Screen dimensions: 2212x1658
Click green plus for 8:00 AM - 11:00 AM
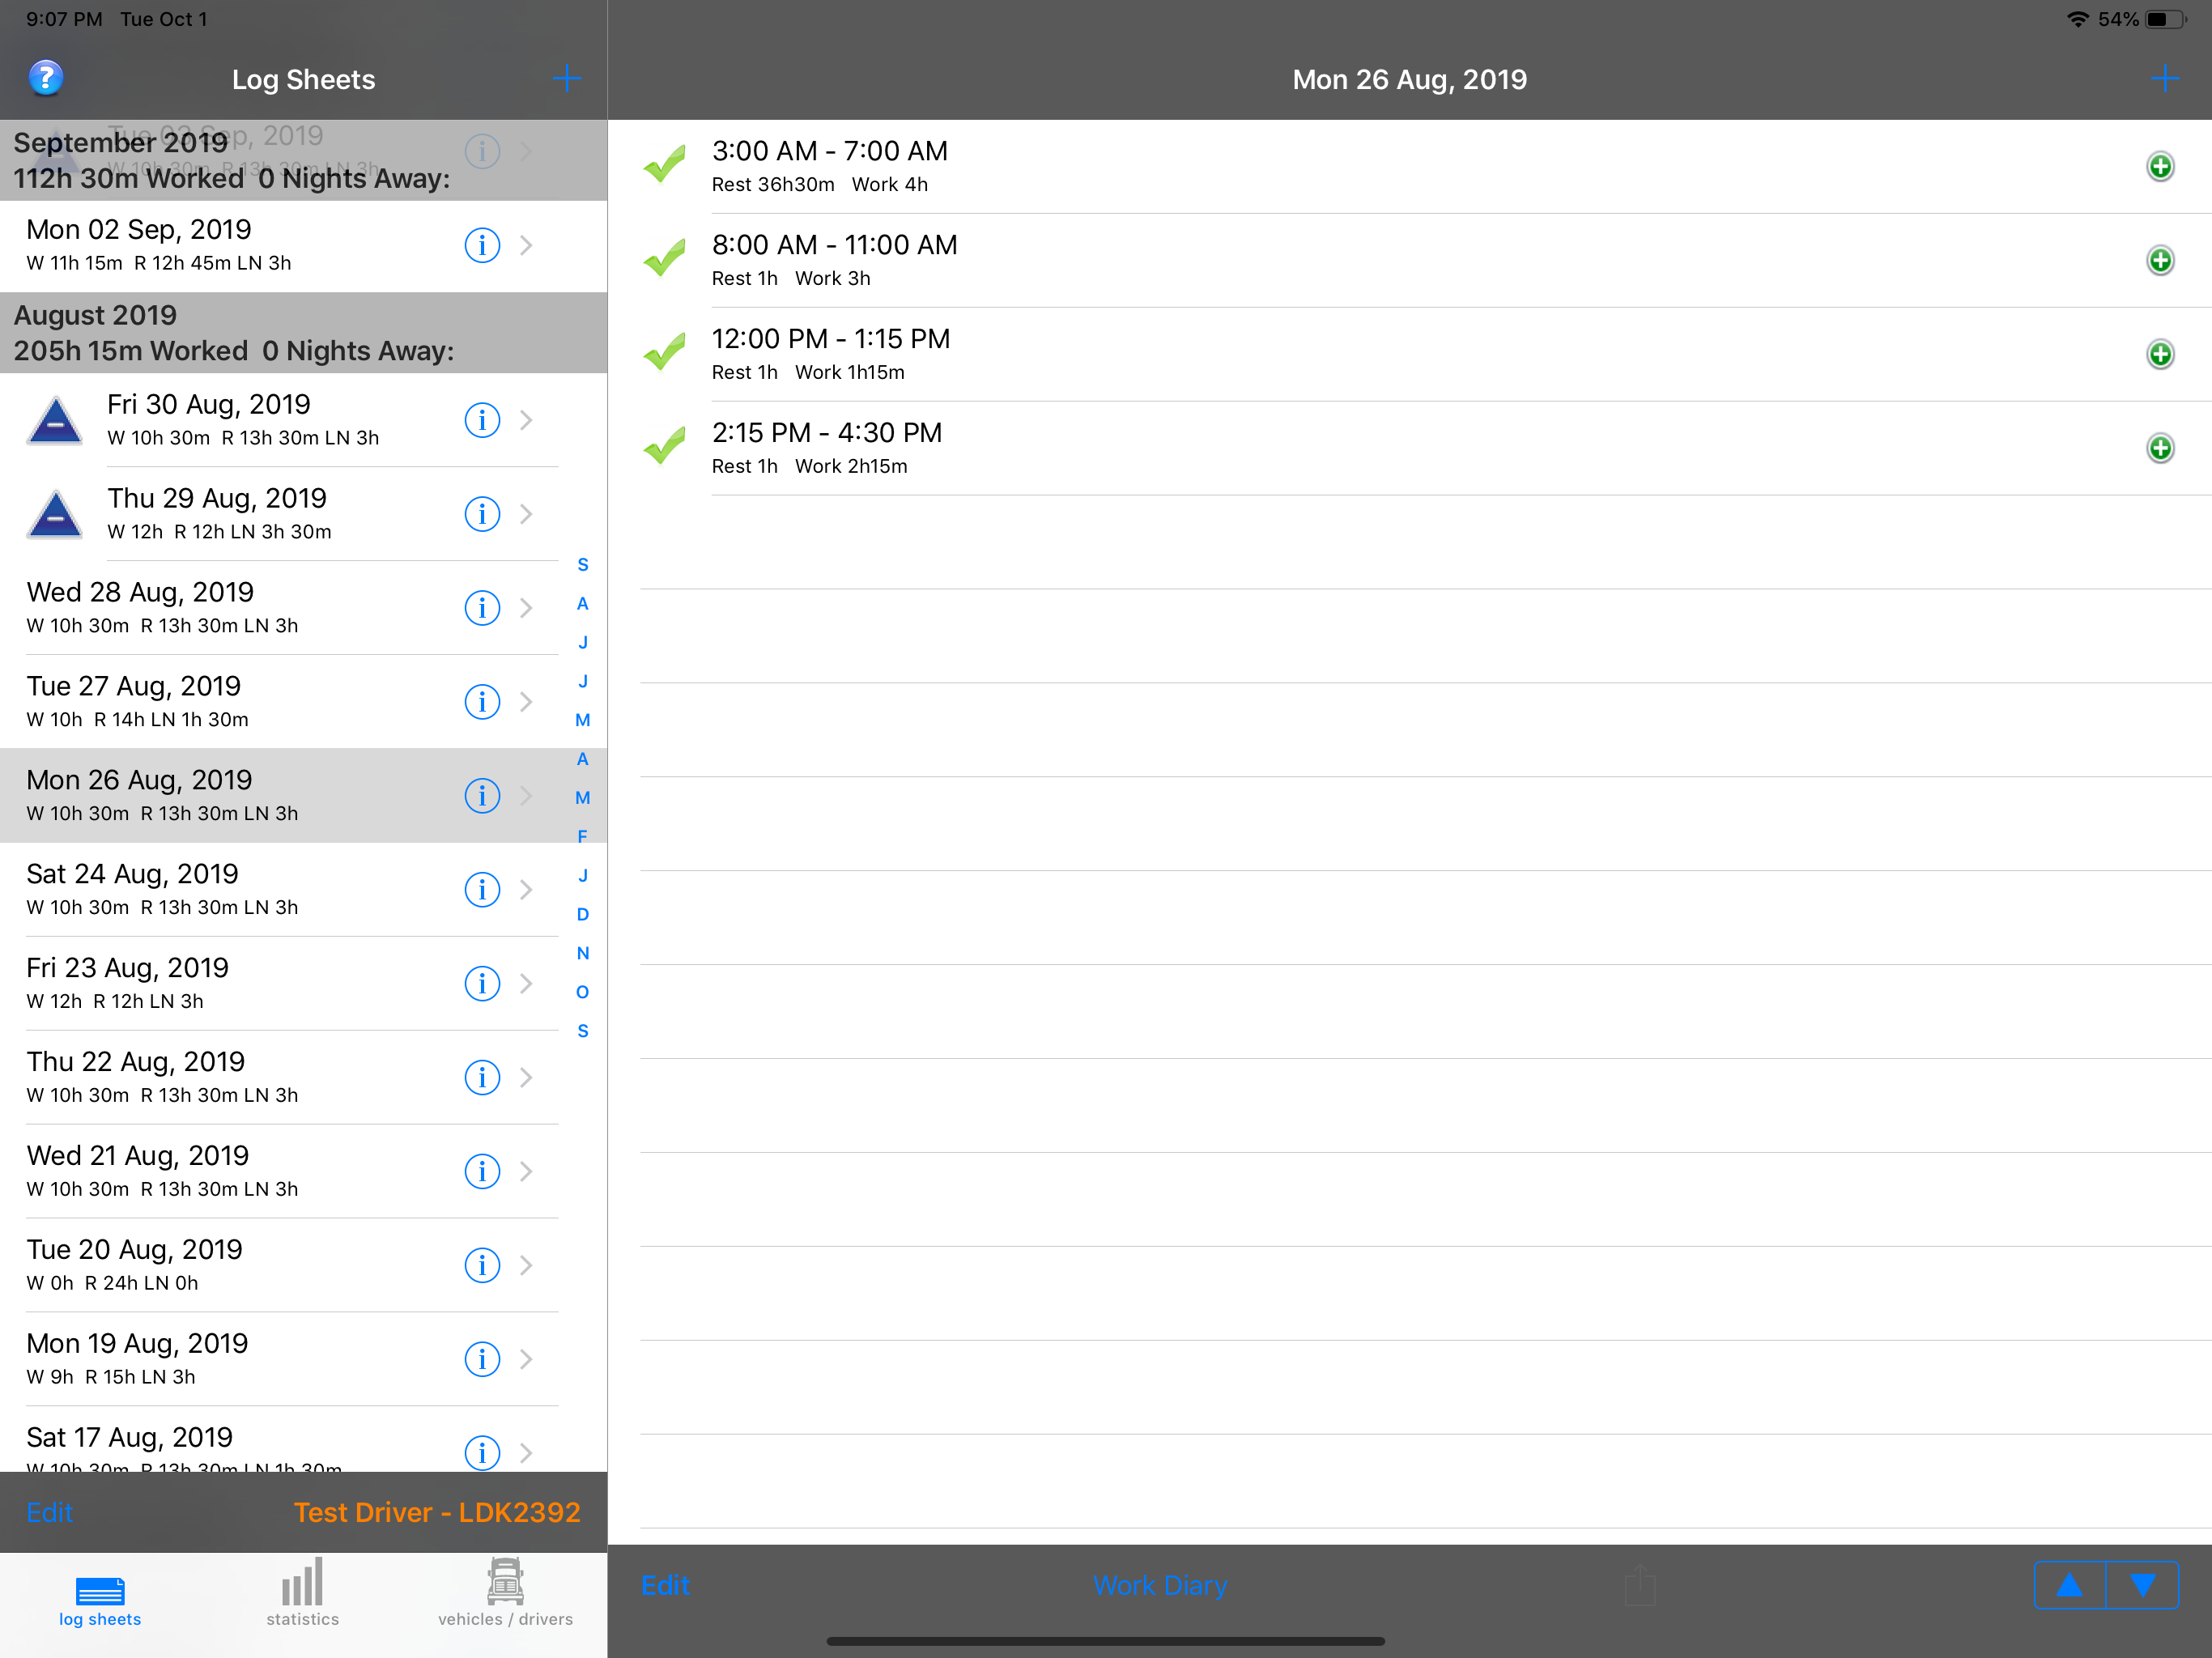2160,261
